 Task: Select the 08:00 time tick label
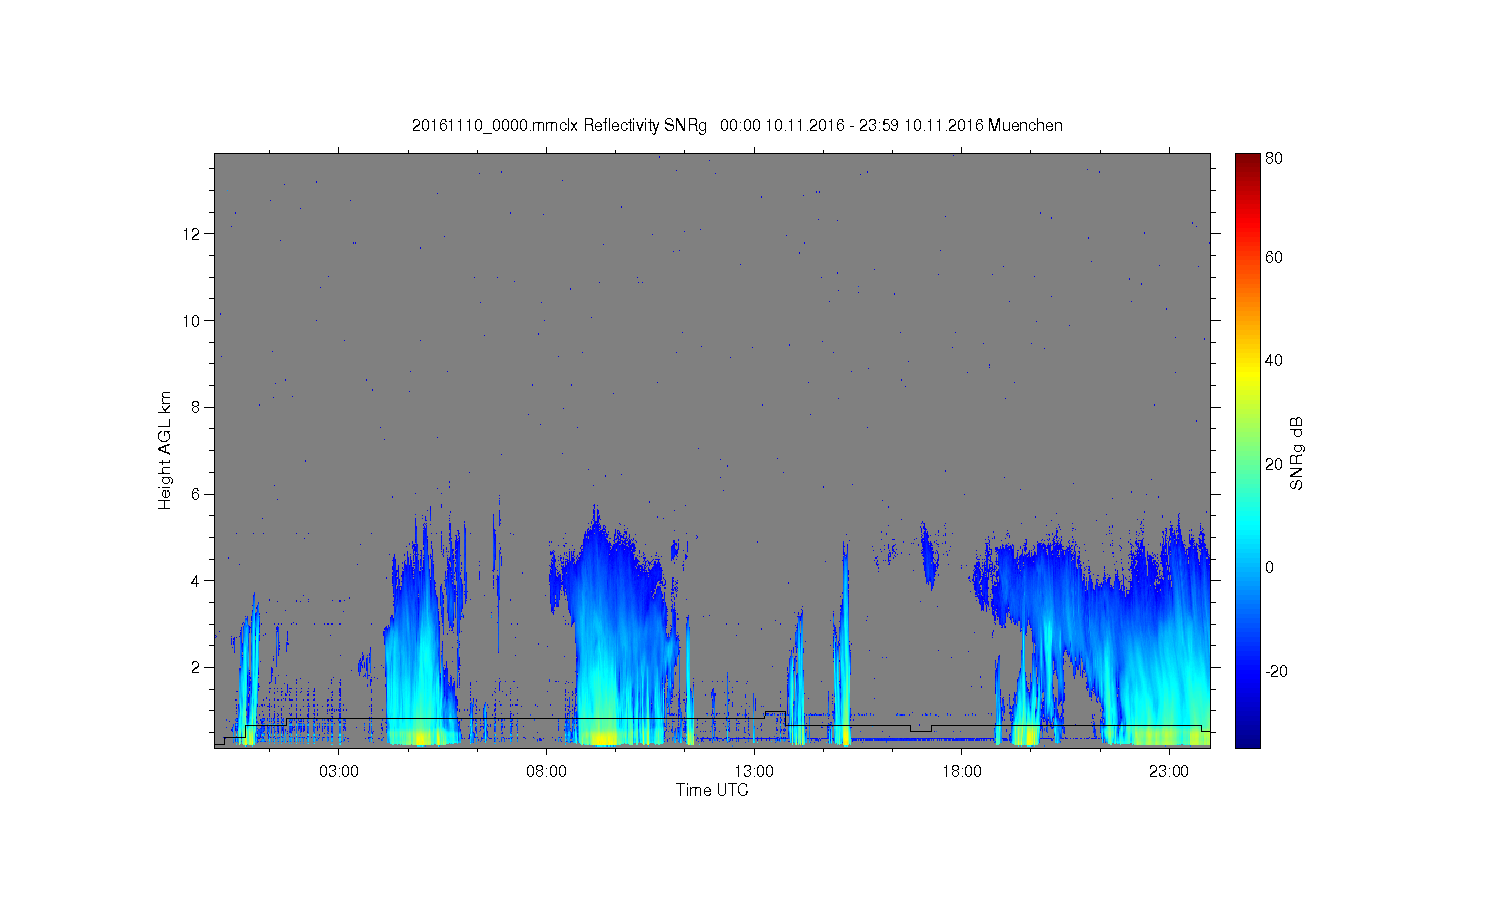pos(546,771)
